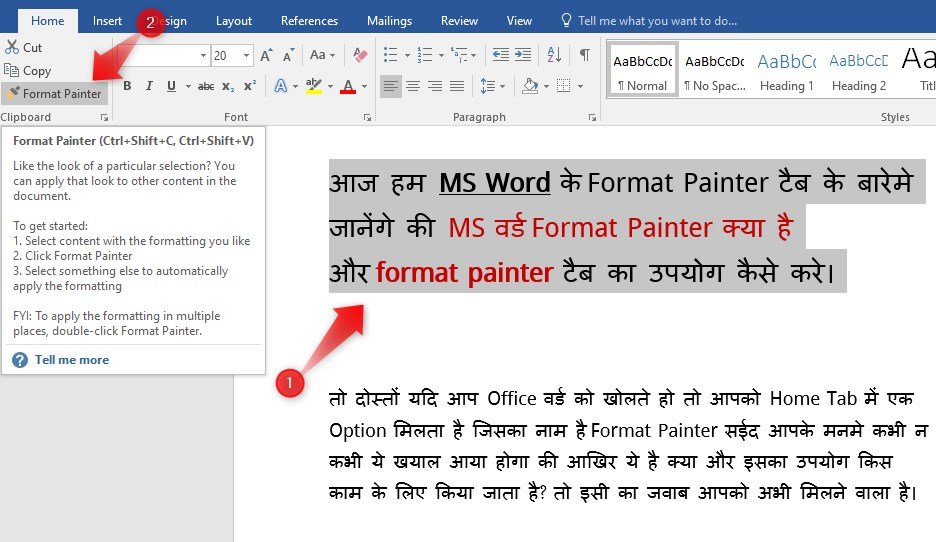
Task: Justify the text
Action: click(457, 87)
